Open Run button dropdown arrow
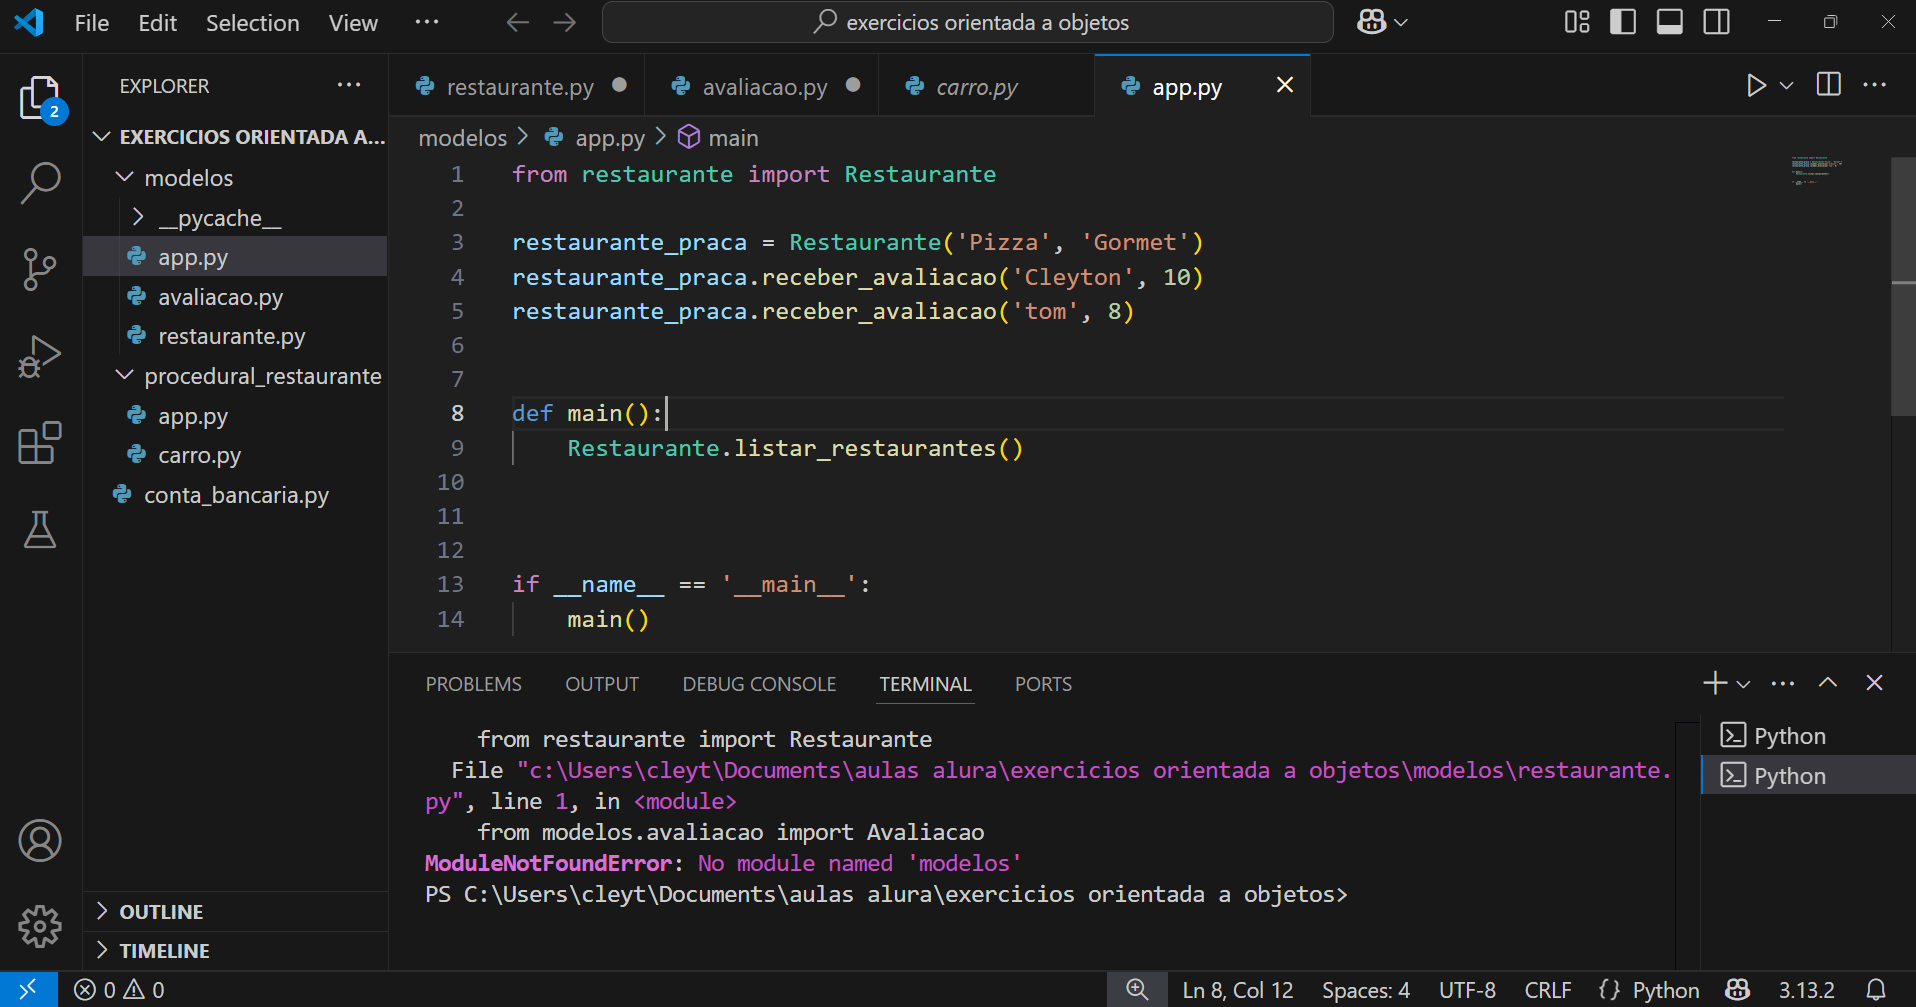The height and width of the screenshot is (1007, 1916). [1786, 86]
